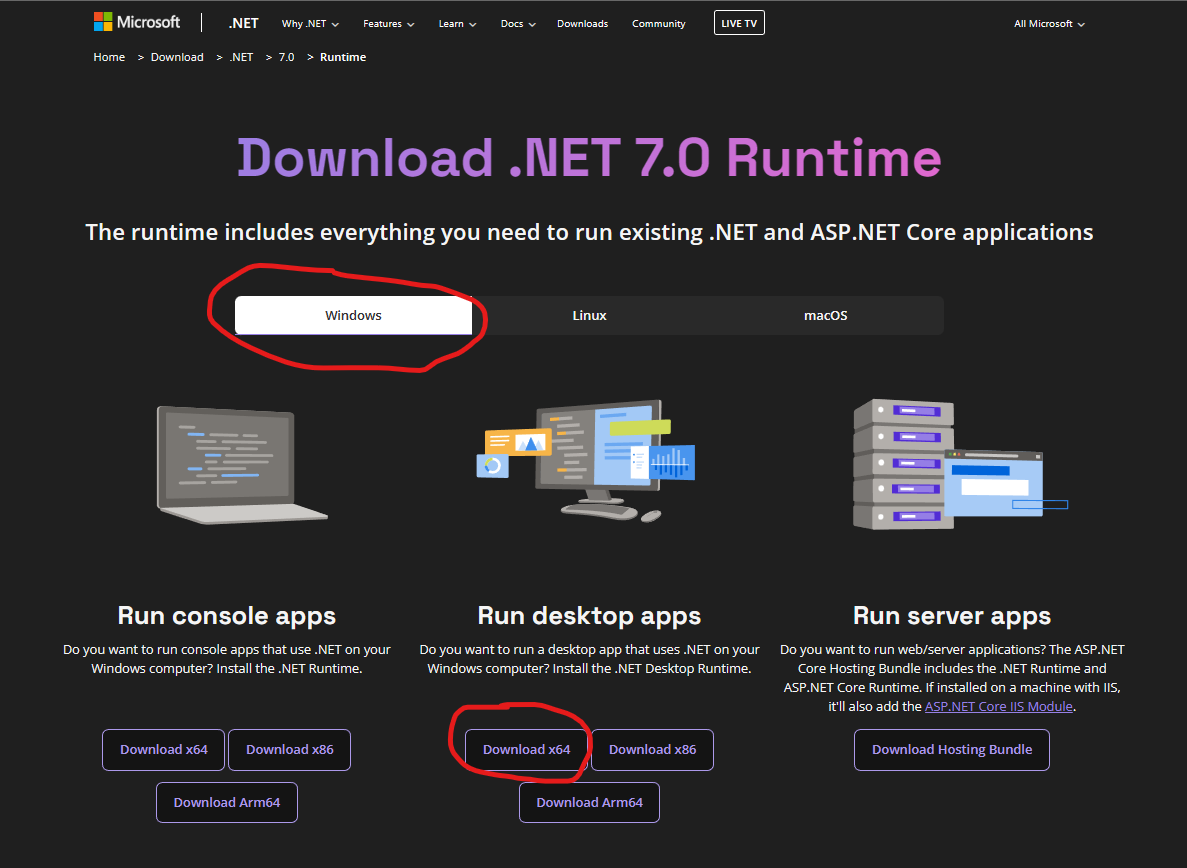Expand the All Microsoft menu
This screenshot has height=868, width=1187.
coord(1049,24)
